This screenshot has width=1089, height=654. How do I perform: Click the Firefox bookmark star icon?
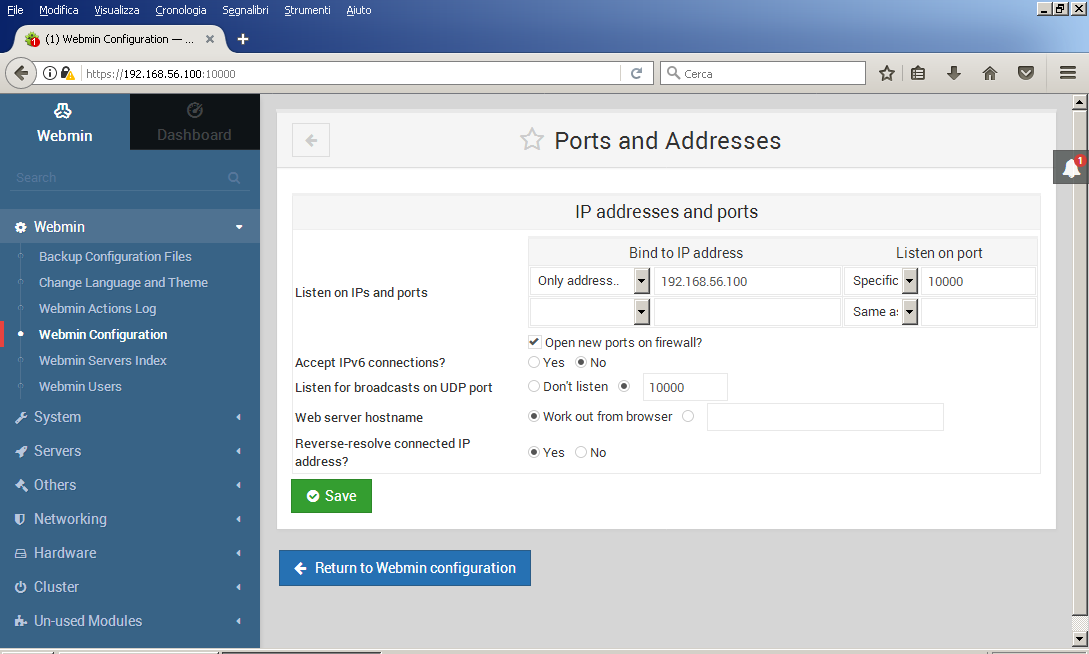(x=886, y=73)
